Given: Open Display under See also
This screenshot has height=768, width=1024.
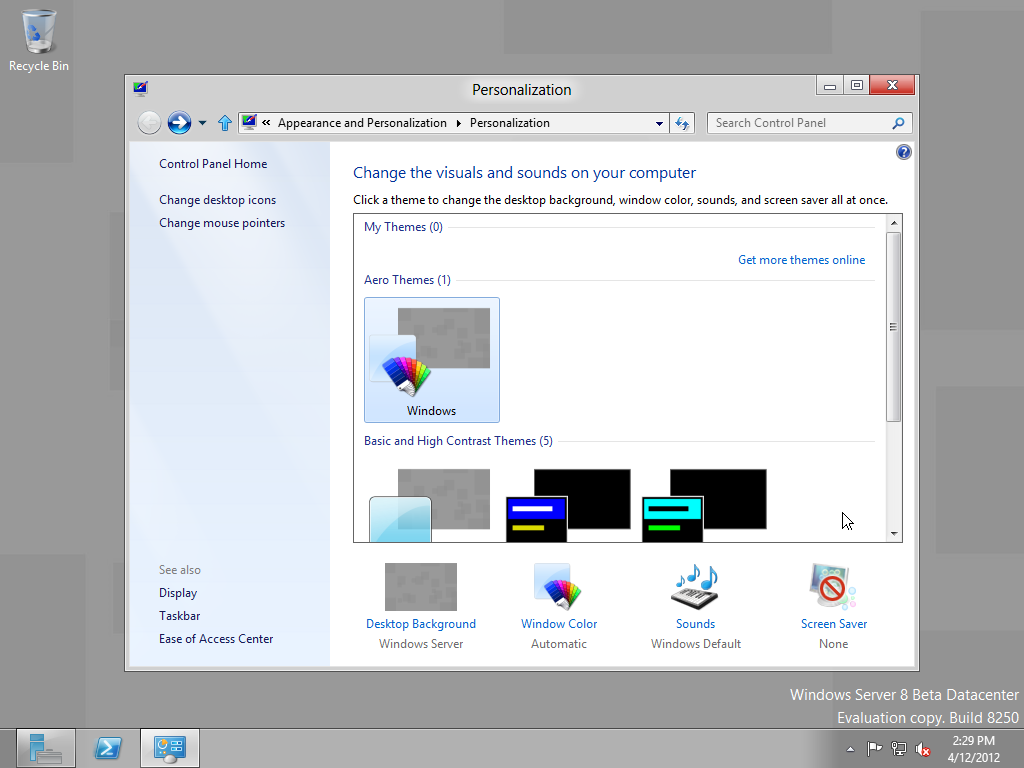Looking at the screenshot, I should pos(178,593).
